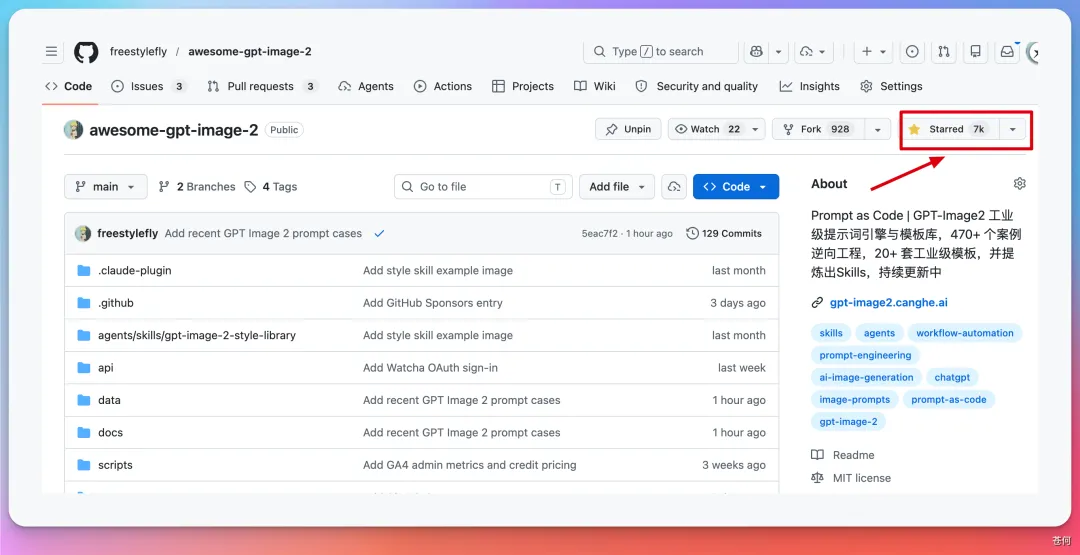Switch to the Insights tab
The width and height of the screenshot is (1080, 555).
(809, 86)
